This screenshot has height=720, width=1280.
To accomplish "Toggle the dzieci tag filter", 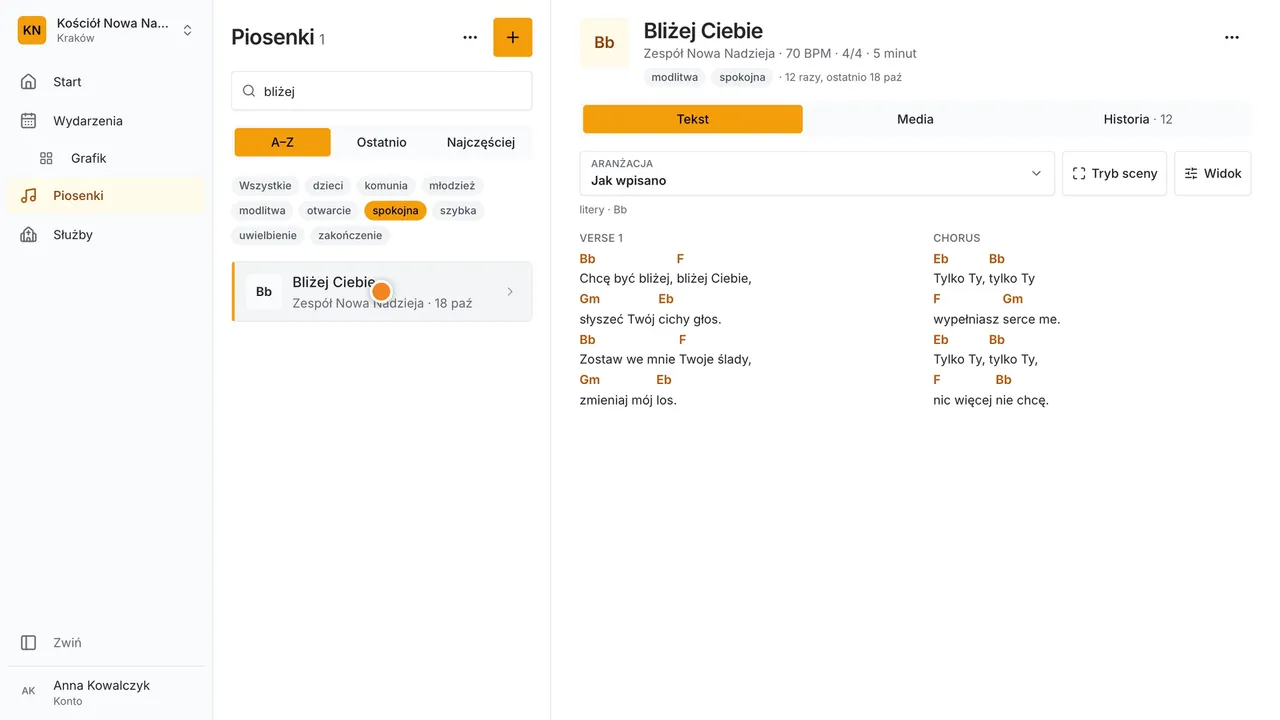I will point(328,185).
